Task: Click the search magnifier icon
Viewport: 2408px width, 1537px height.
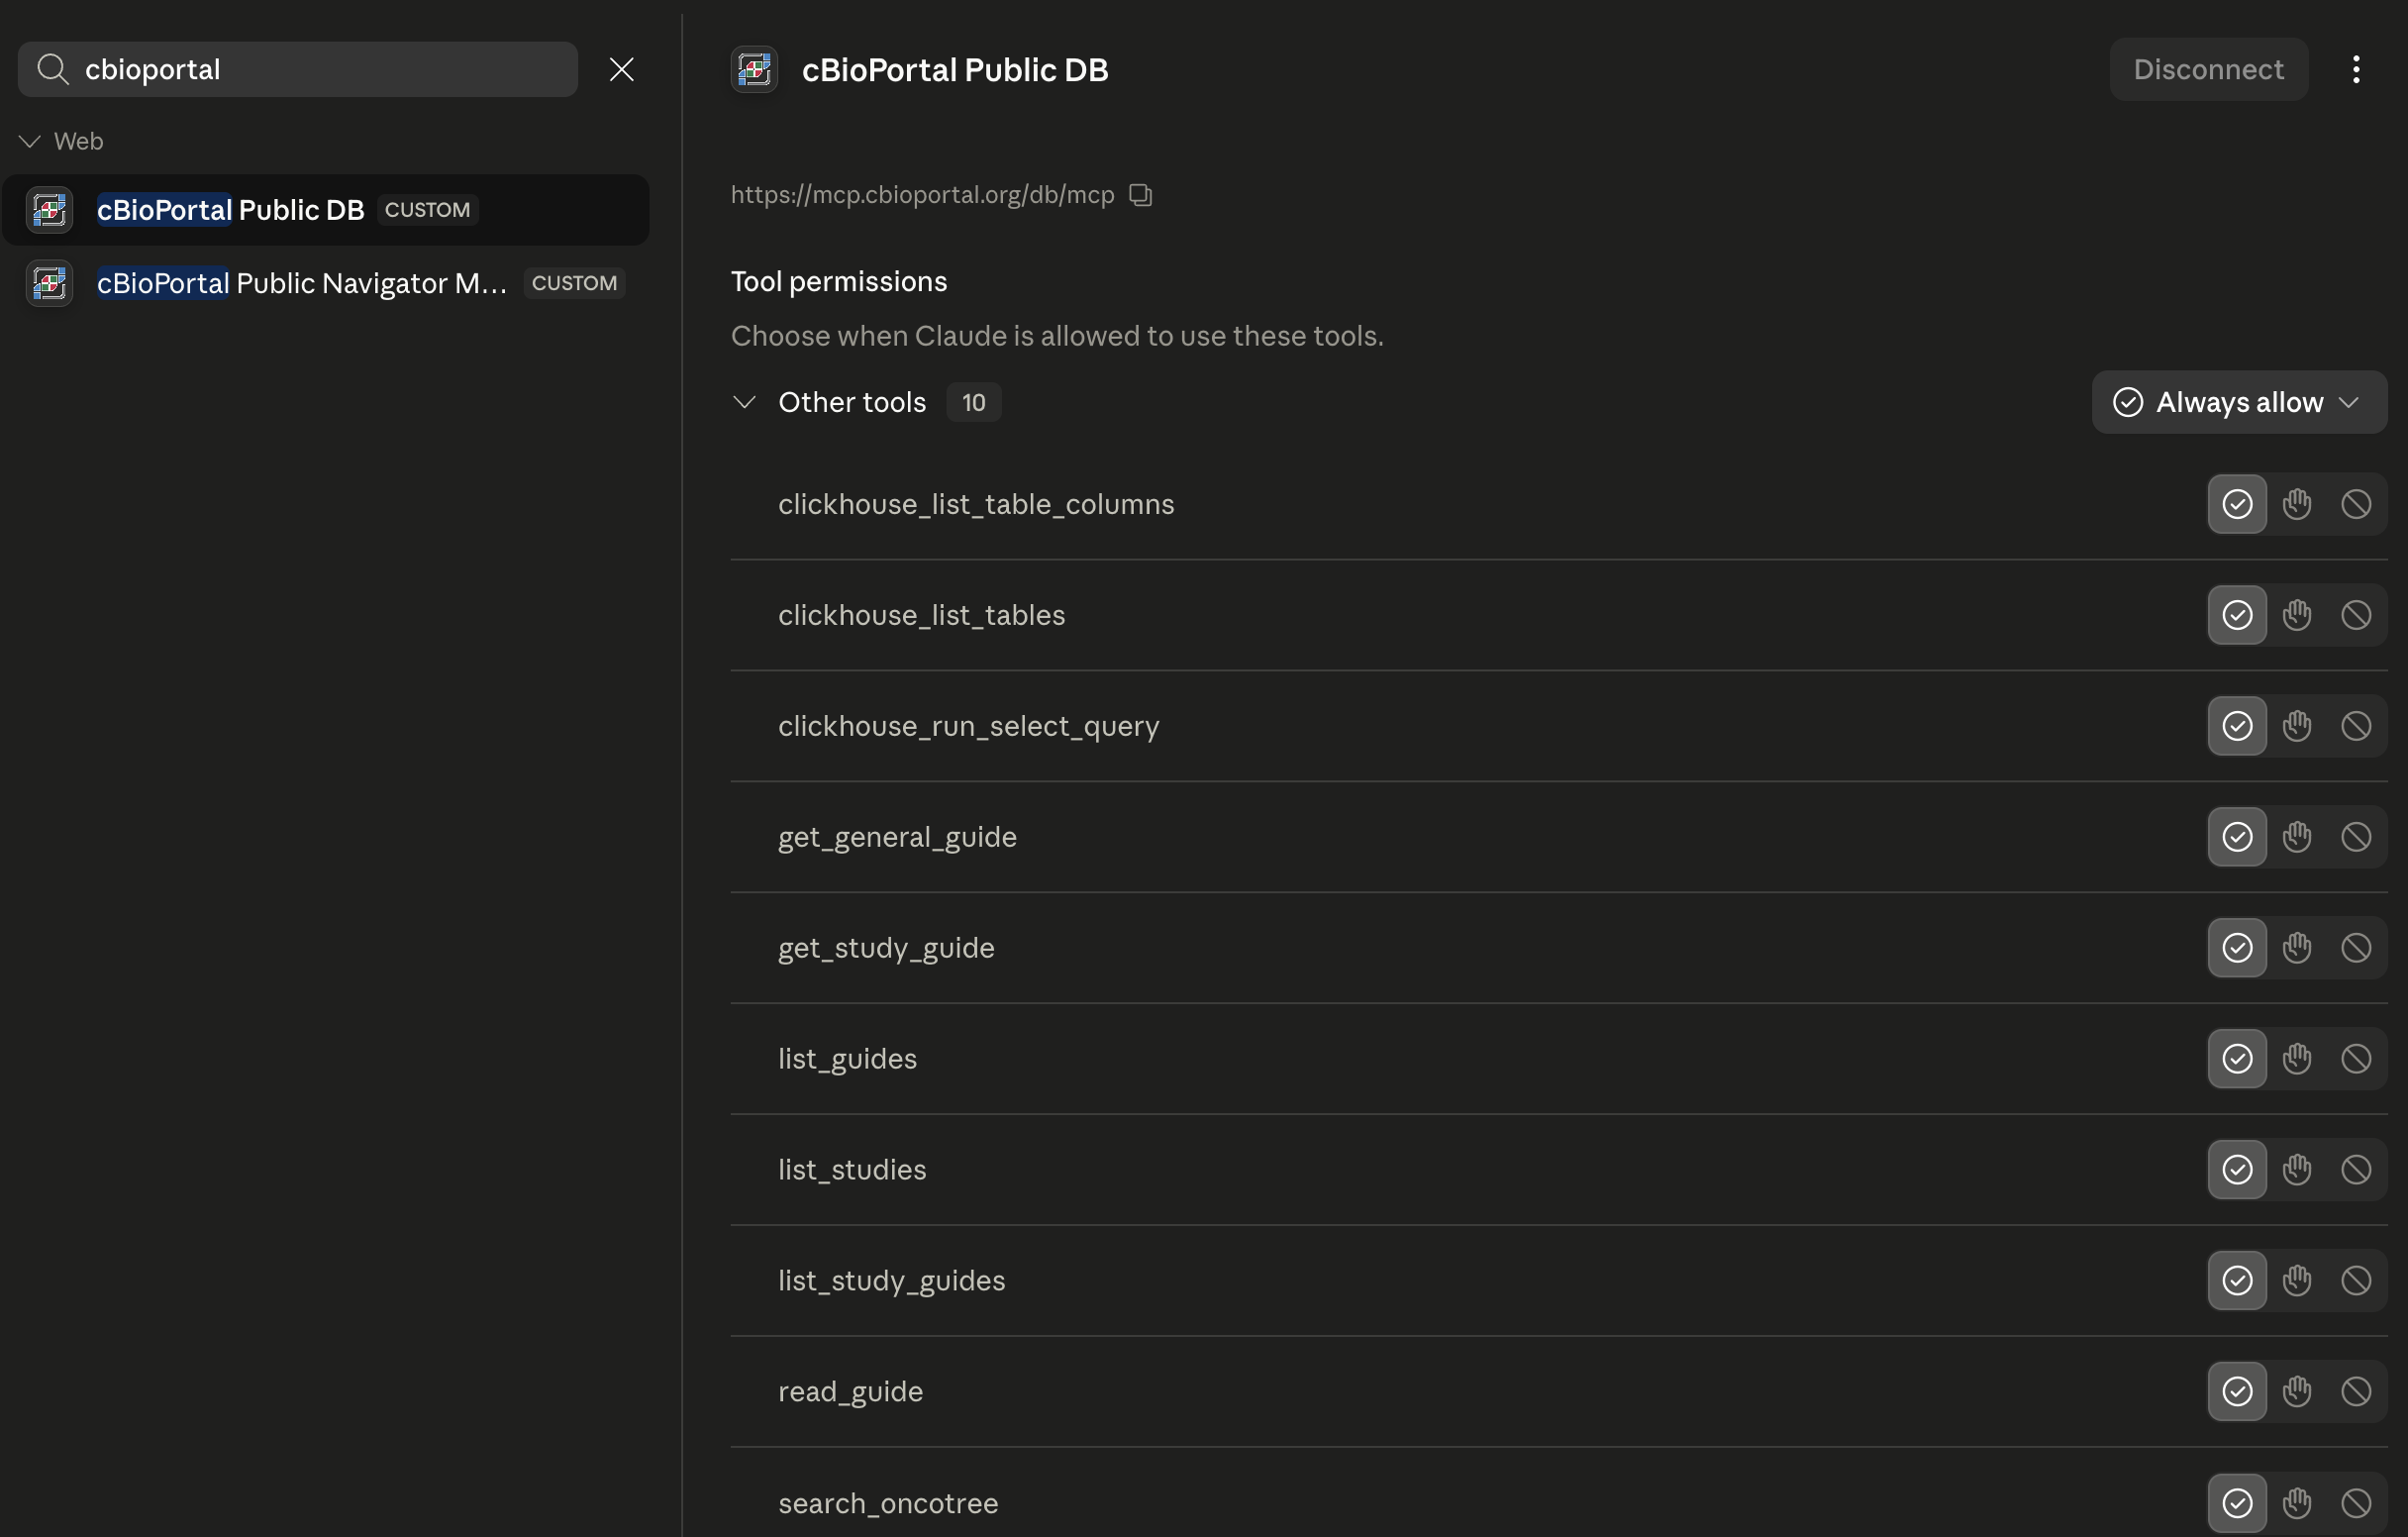Action: pyautogui.click(x=52, y=69)
